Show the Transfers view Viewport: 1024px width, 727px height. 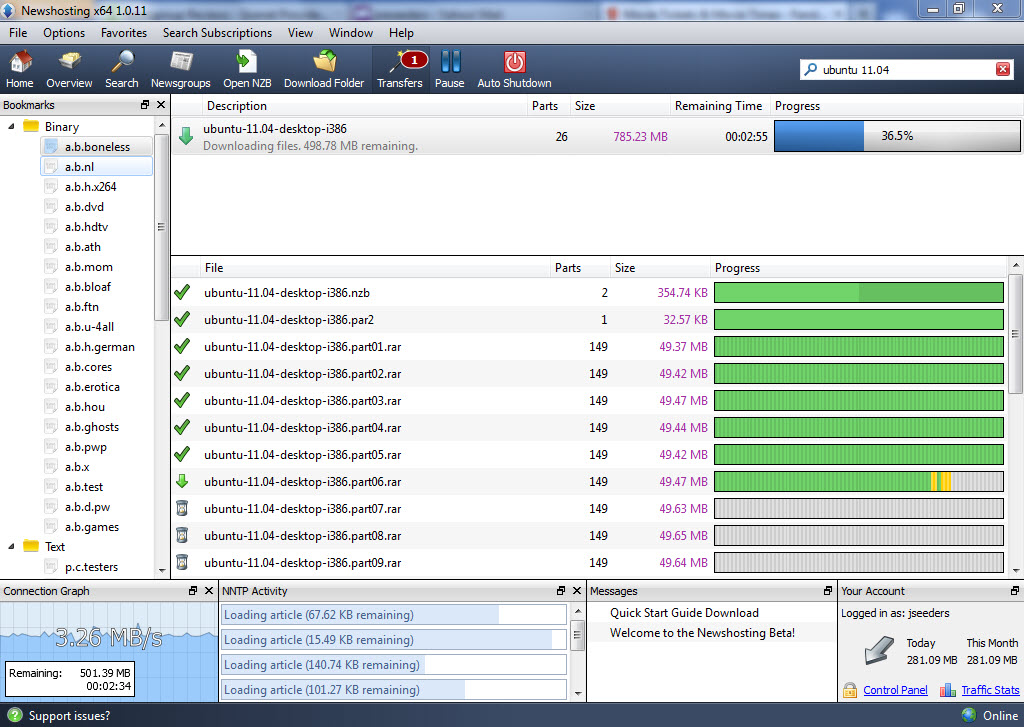click(400, 69)
